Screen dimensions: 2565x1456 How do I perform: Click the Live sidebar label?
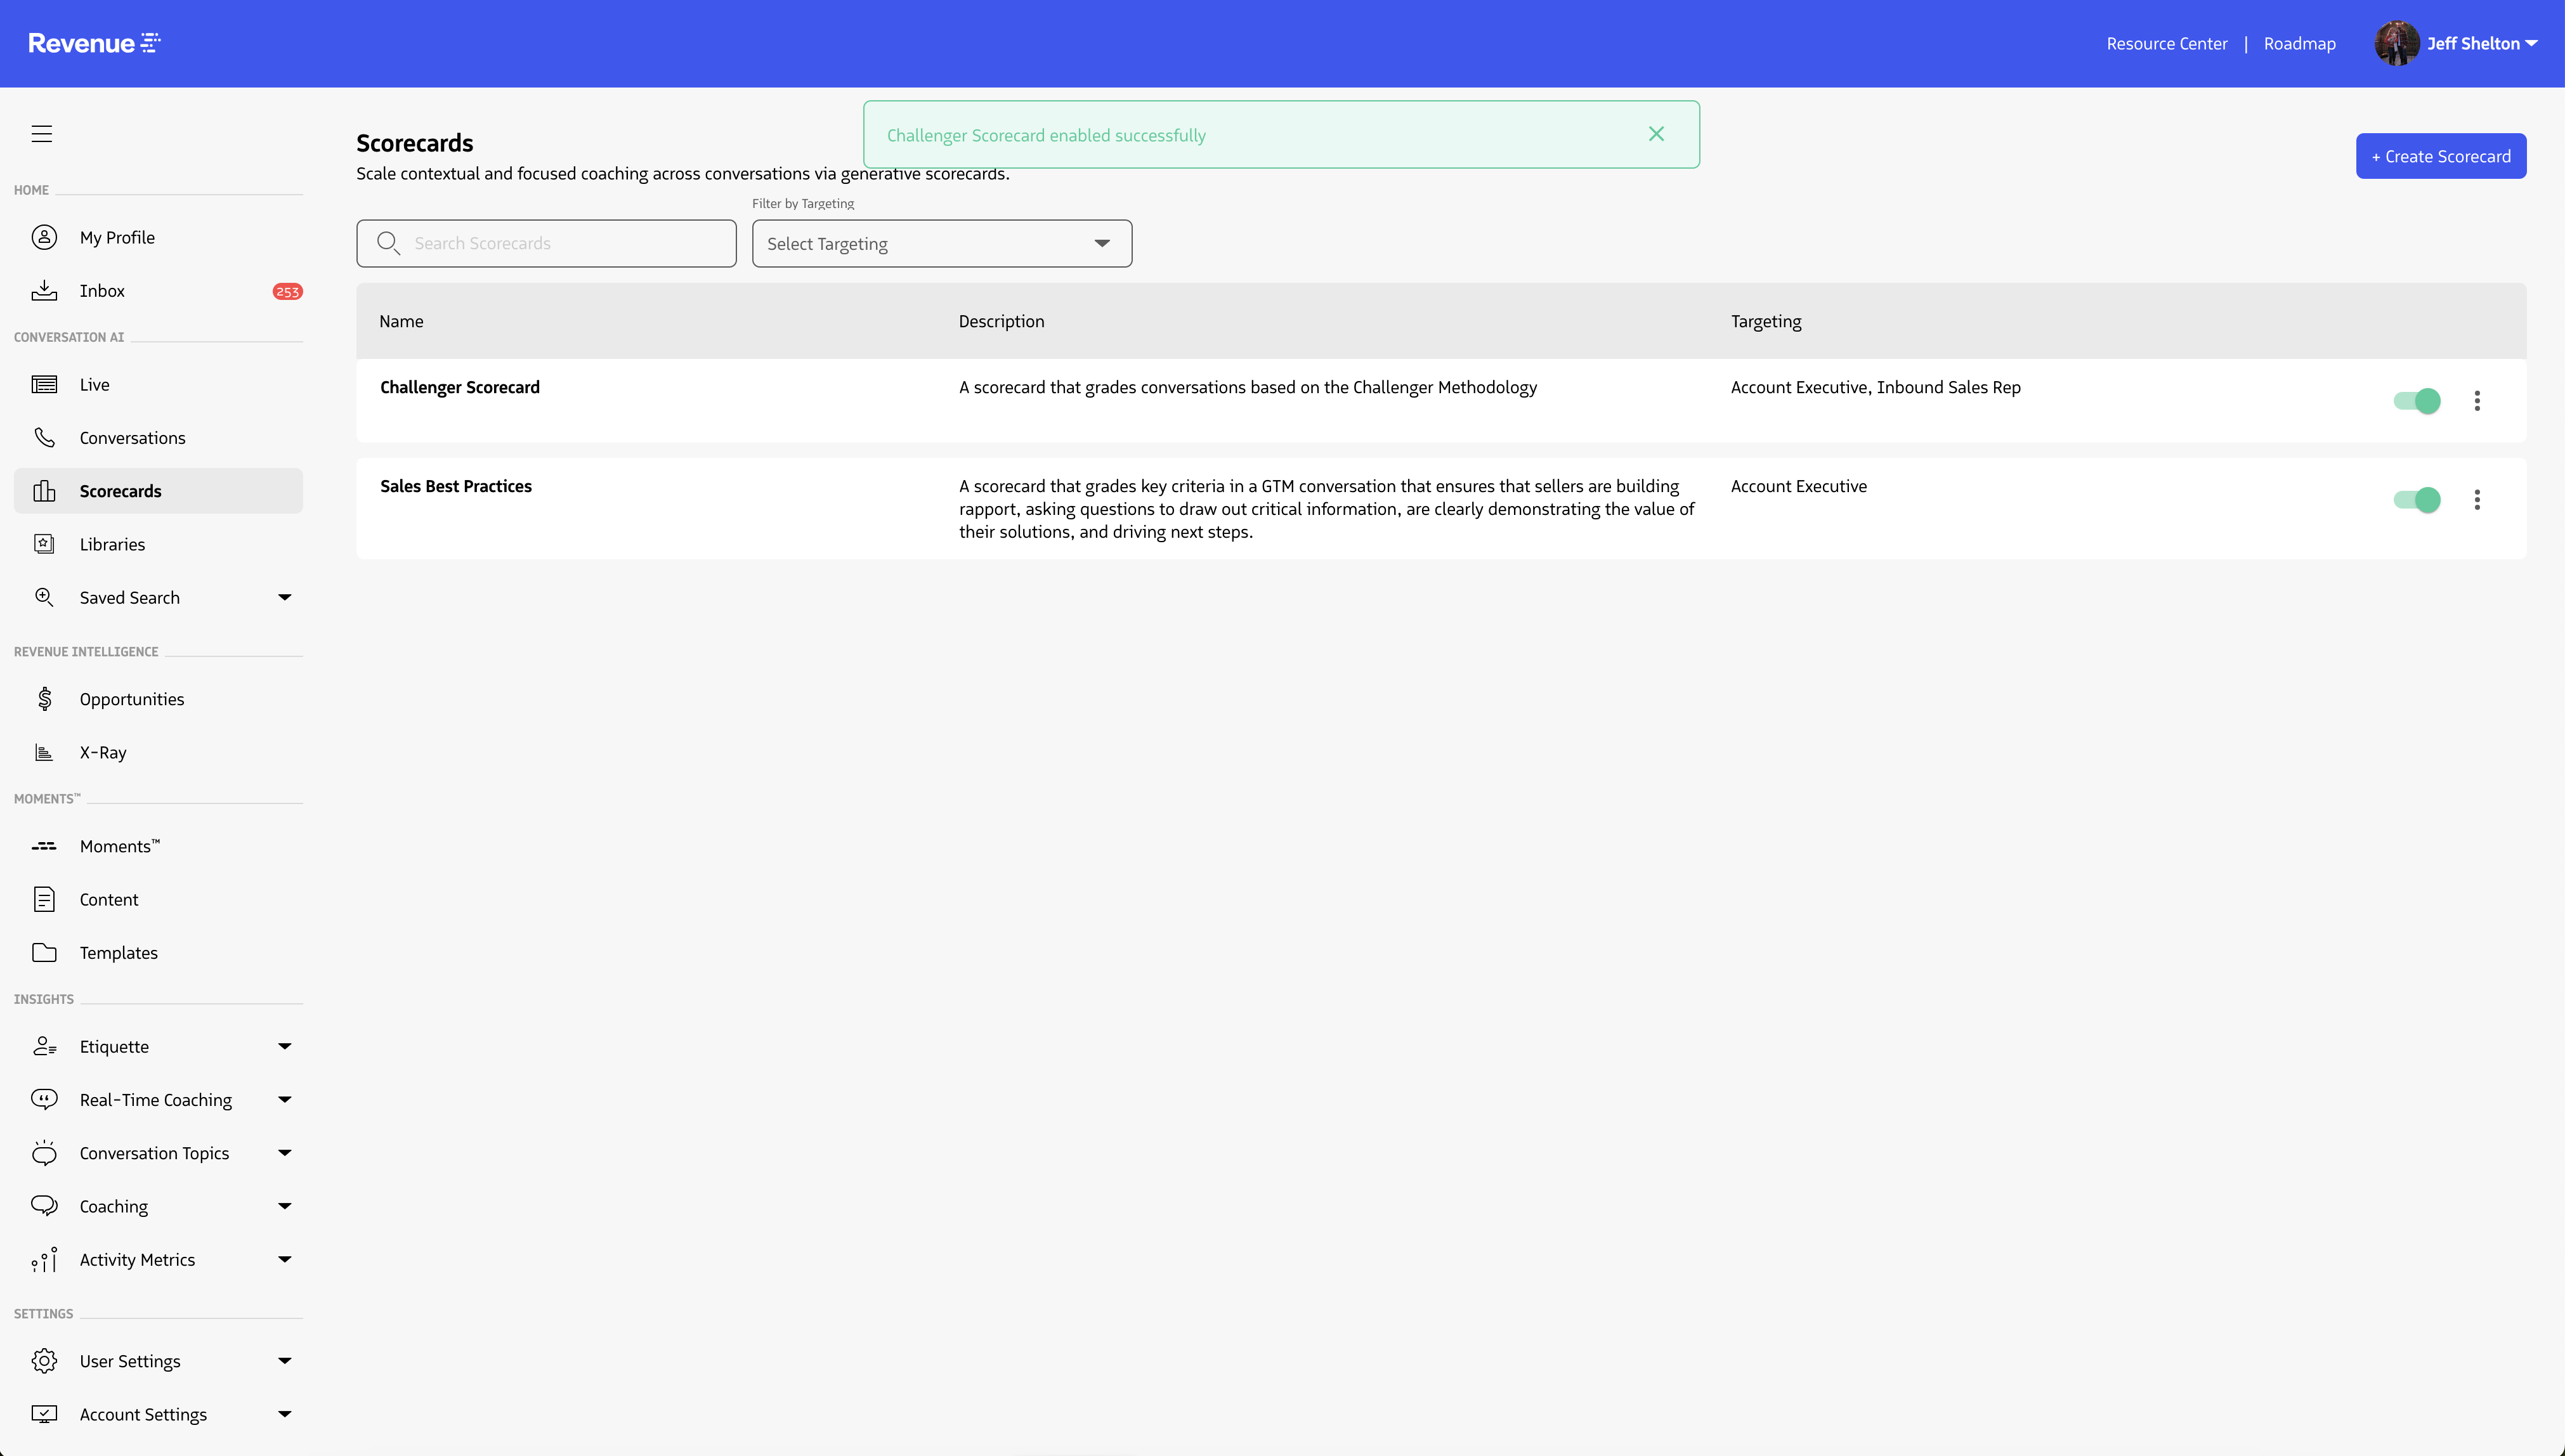(95, 384)
